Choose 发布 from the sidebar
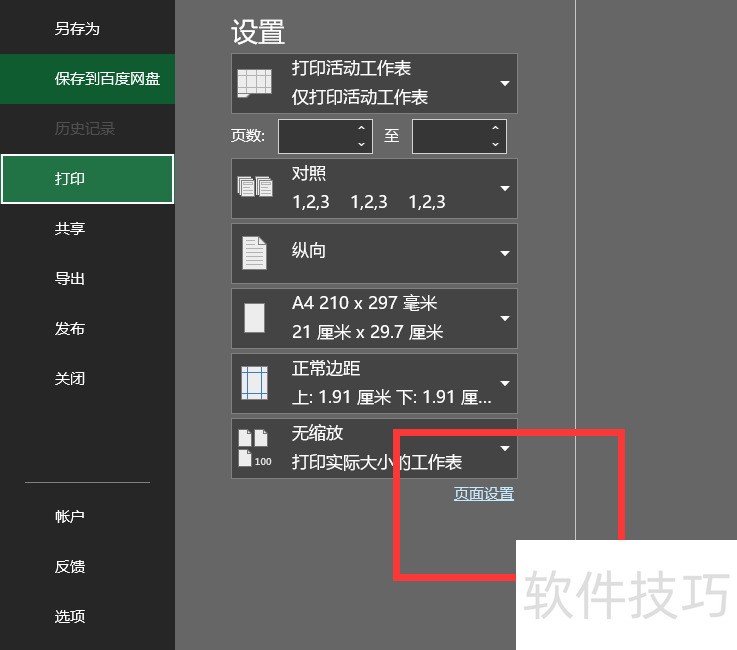 [x=70, y=329]
